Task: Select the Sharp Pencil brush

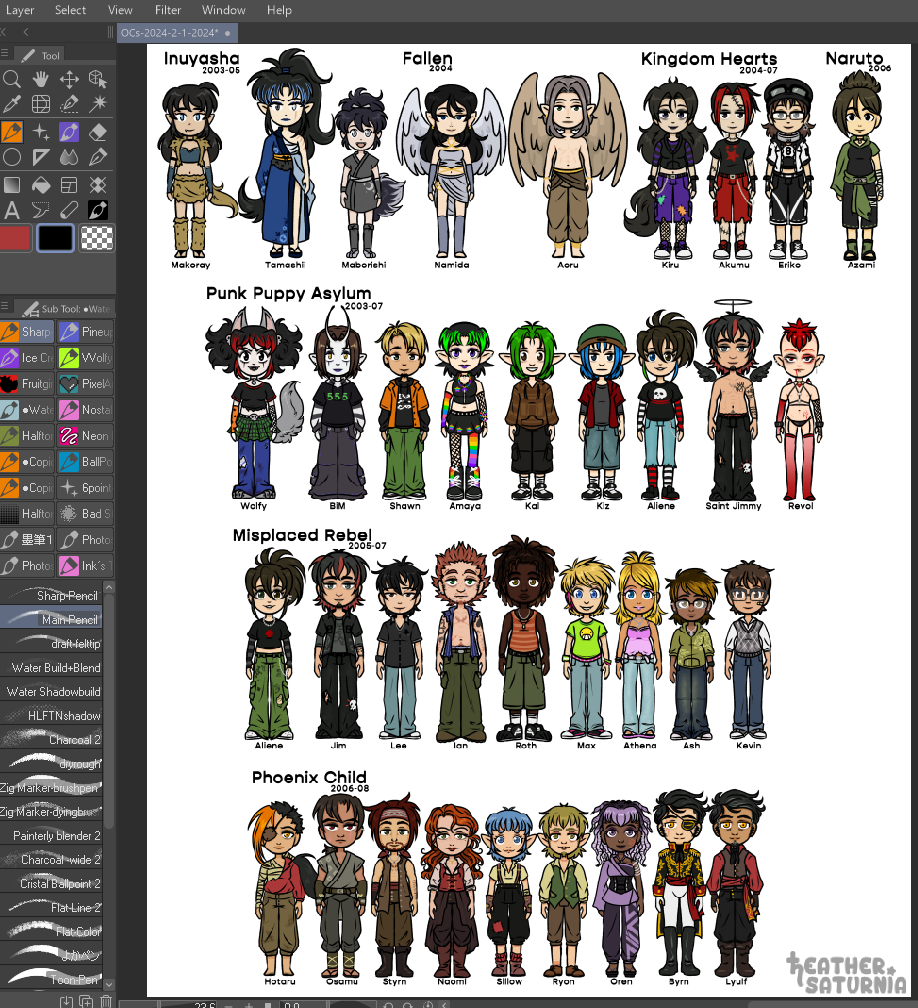Action: (51, 595)
